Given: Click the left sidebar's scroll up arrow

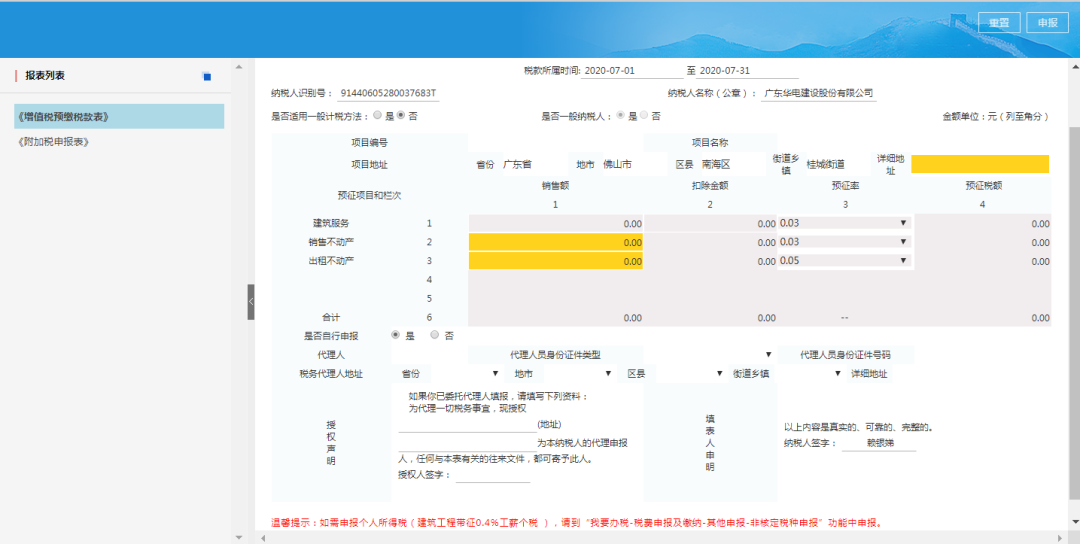Looking at the screenshot, I should pos(239,67).
